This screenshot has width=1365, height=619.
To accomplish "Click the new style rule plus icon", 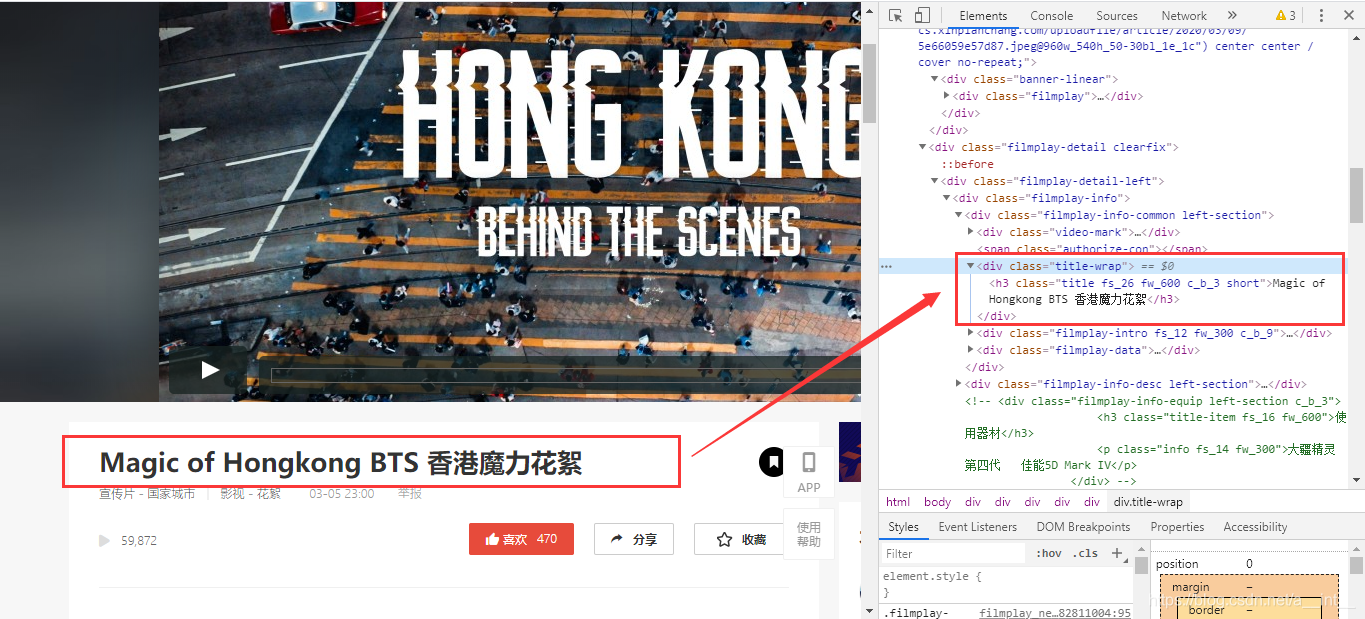I will pos(1117,553).
